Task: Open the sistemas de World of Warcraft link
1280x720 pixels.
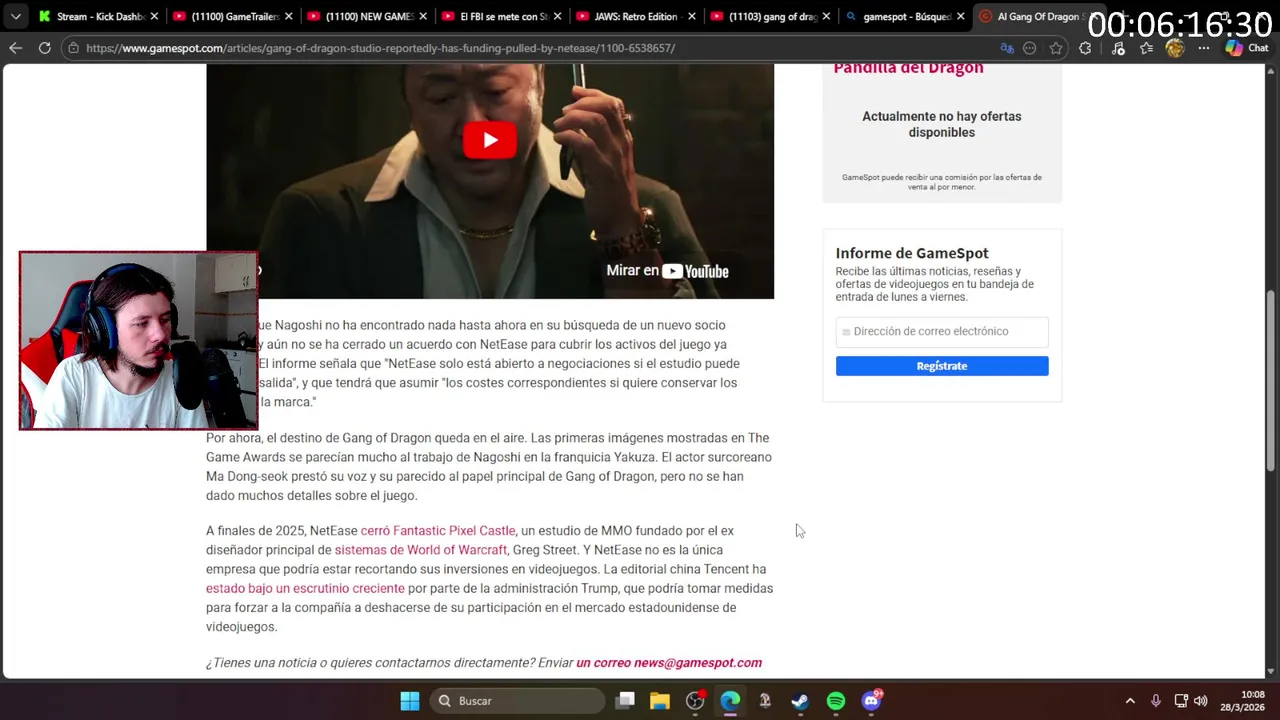Action: tap(421, 550)
